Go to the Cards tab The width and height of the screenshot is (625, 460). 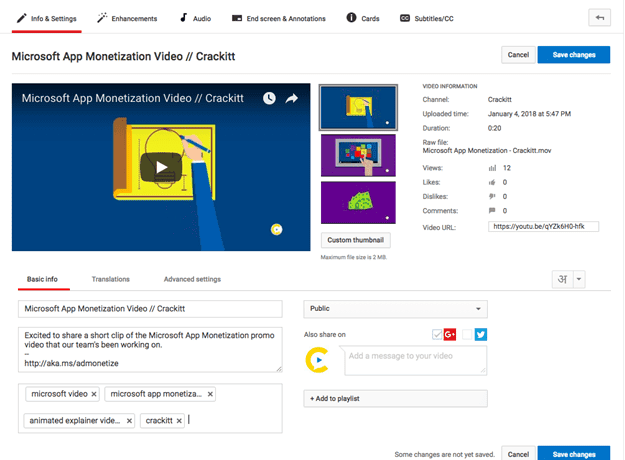pyautogui.click(x=363, y=19)
